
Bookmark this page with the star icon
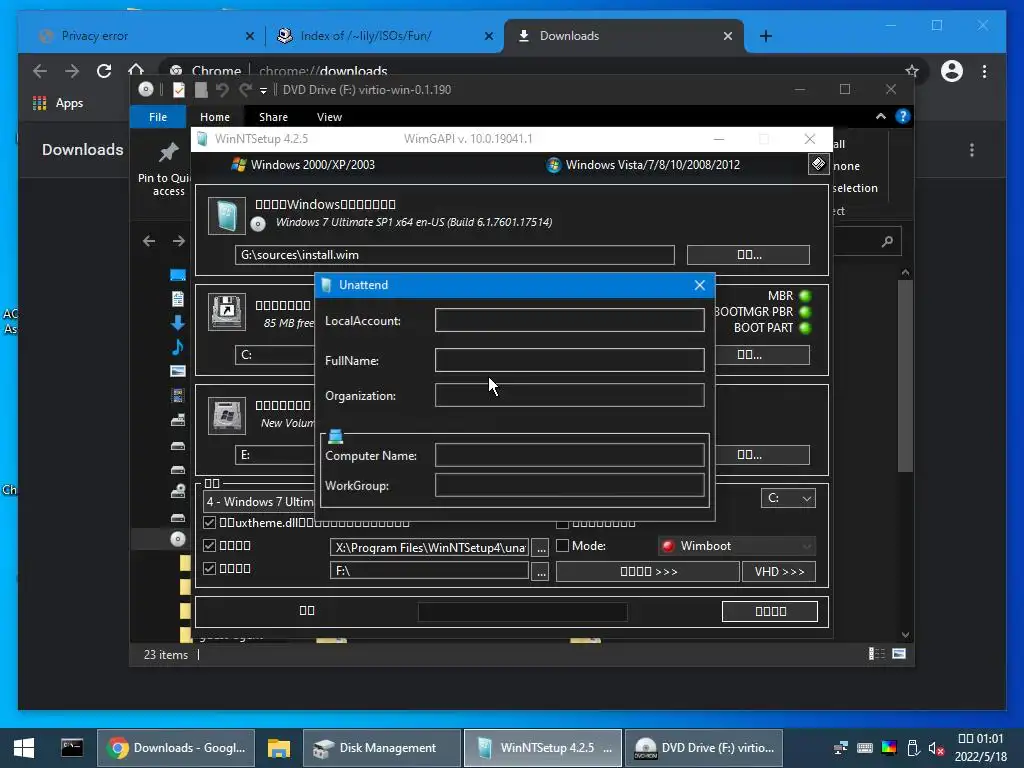click(x=912, y=71)
